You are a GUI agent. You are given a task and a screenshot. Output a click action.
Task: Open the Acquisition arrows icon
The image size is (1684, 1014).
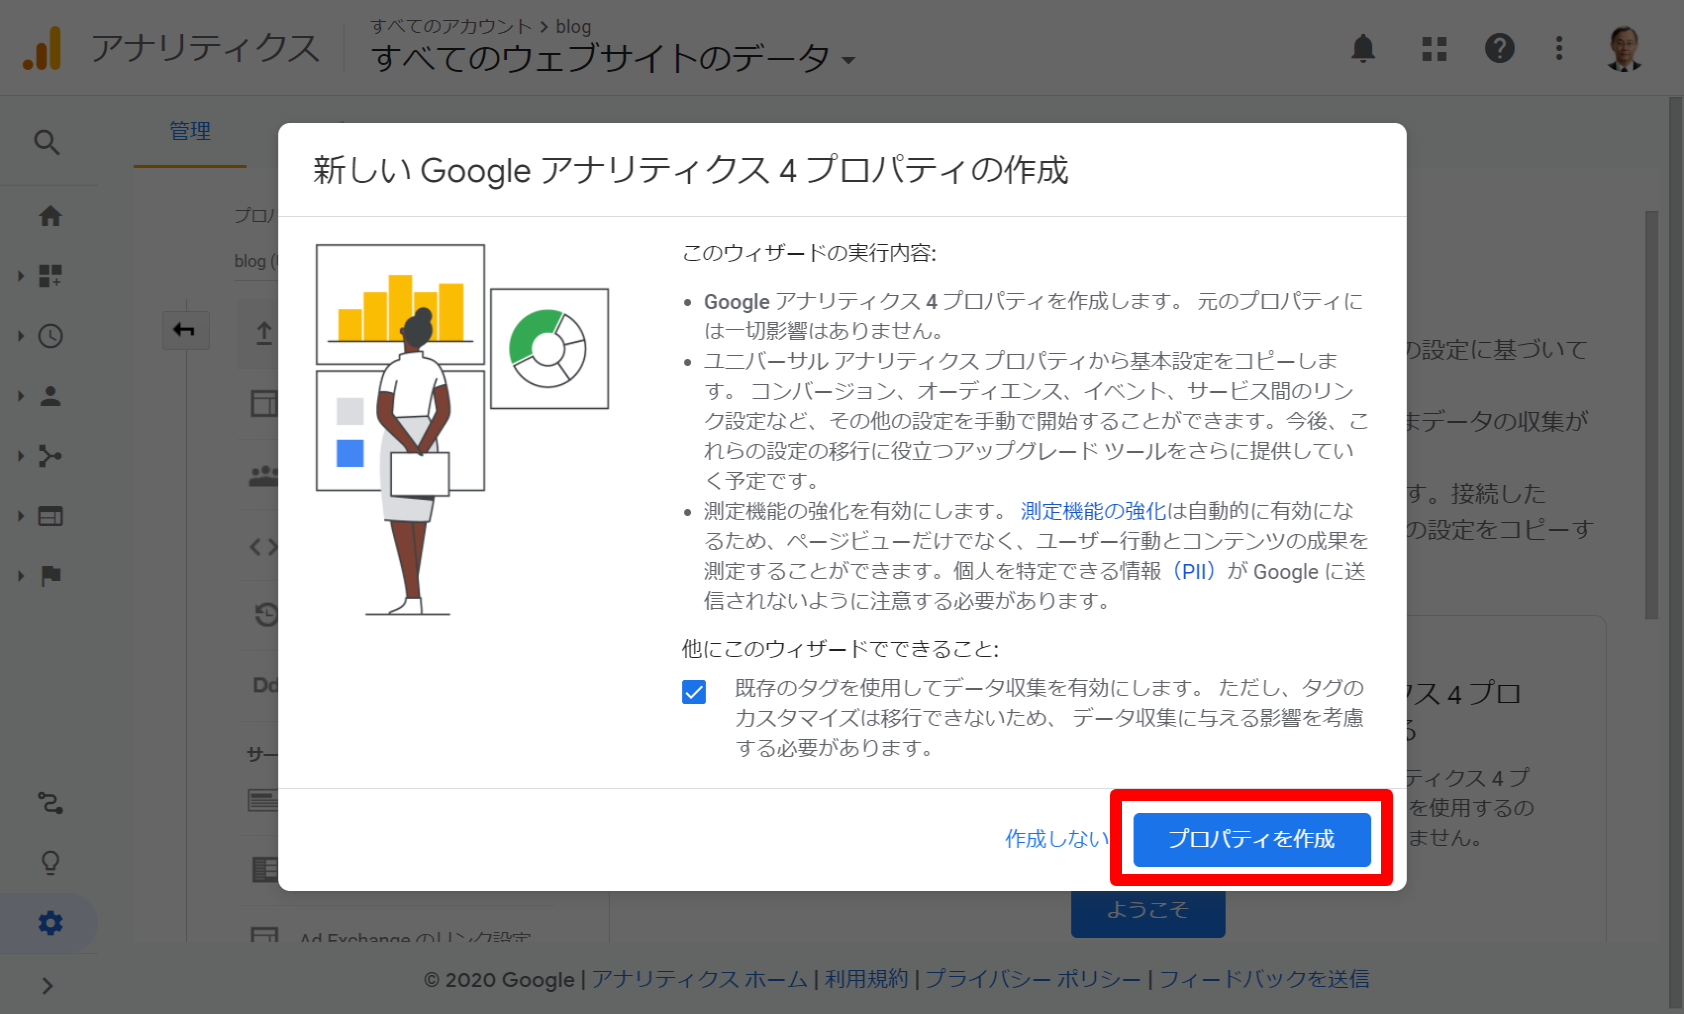50,456
